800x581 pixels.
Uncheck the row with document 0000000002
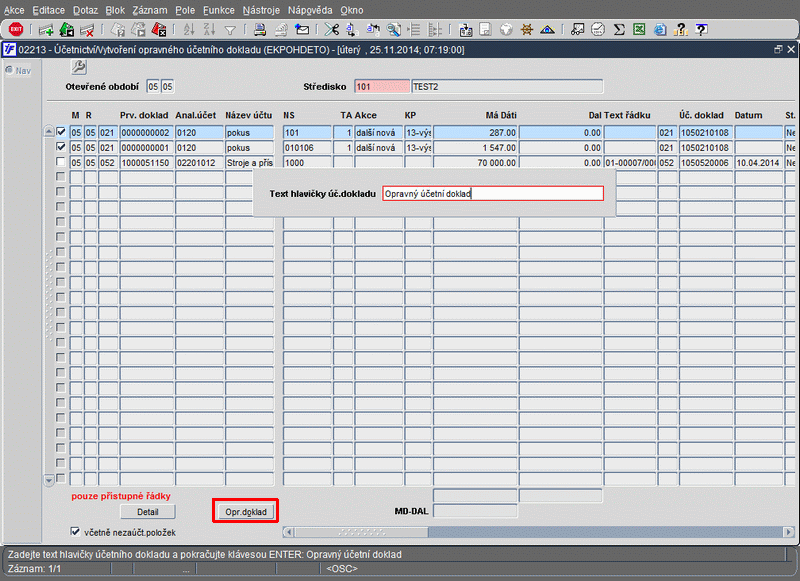(x=61, y=132)
